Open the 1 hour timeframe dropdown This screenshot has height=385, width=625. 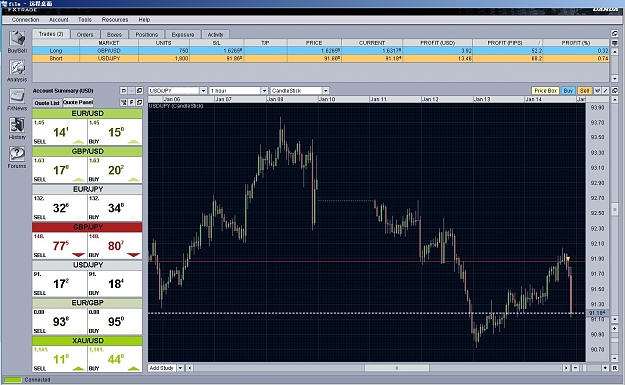pyautogui.click(x=264, y=90)
